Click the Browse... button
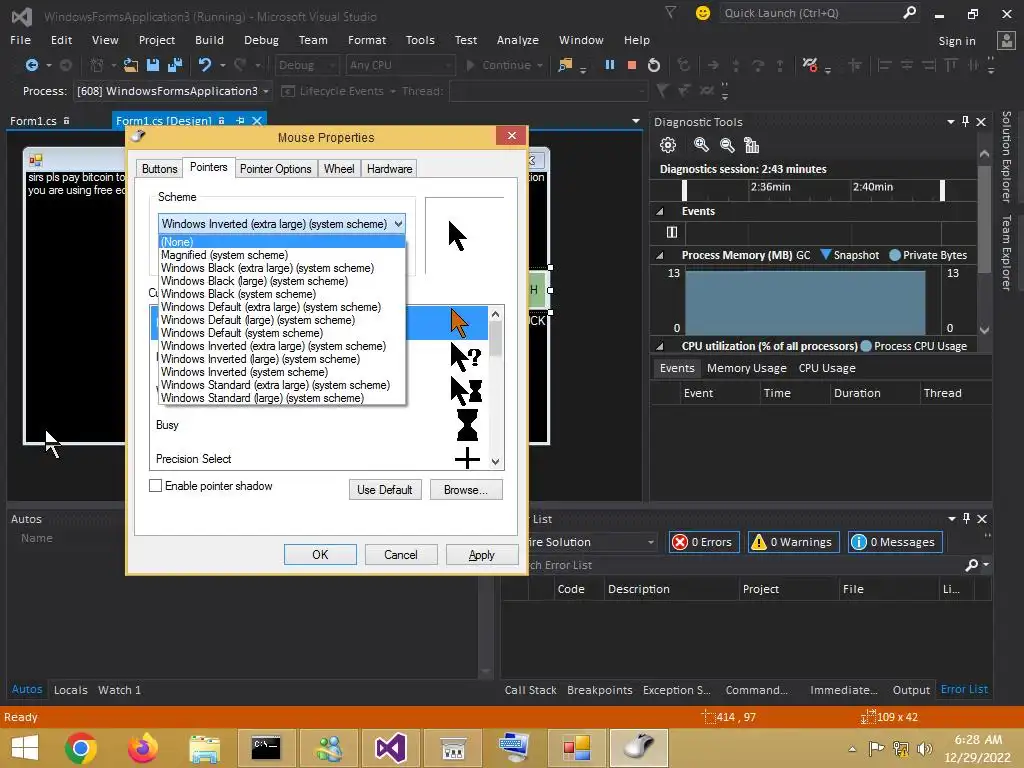 click(466, 490)
